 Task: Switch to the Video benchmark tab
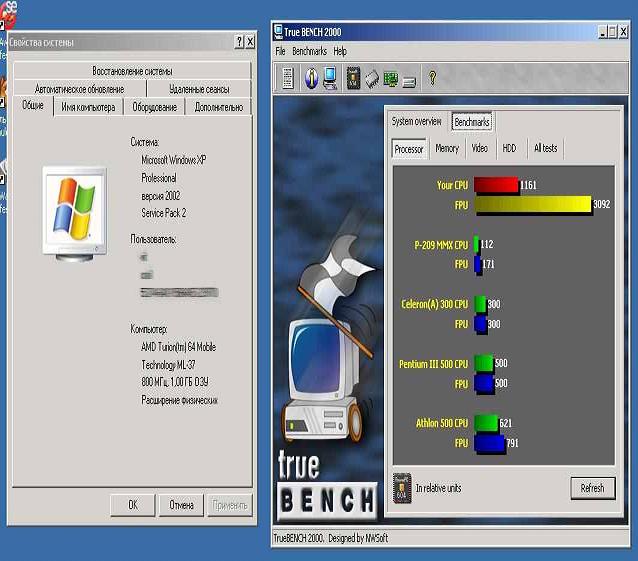(479, 148)
